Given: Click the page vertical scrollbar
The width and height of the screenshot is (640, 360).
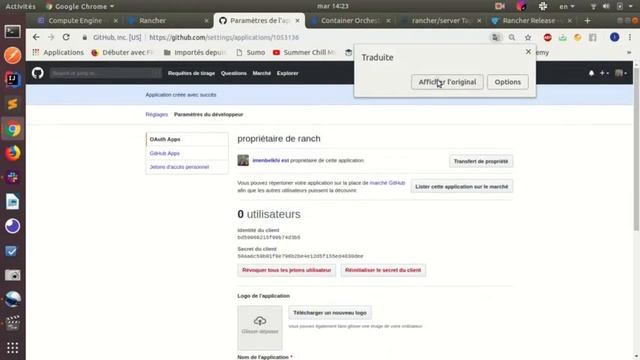Looking at the screenshot, I should tap(636, 149).
